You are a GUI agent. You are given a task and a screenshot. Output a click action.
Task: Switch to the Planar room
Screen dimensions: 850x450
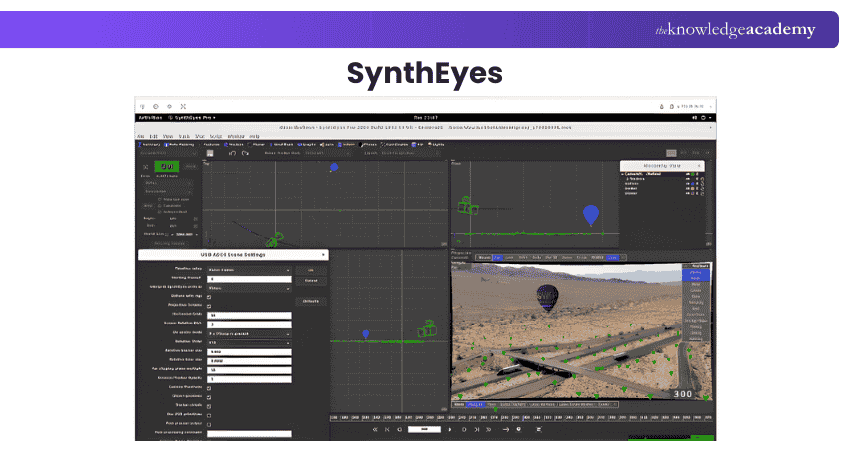pos(257,145)
